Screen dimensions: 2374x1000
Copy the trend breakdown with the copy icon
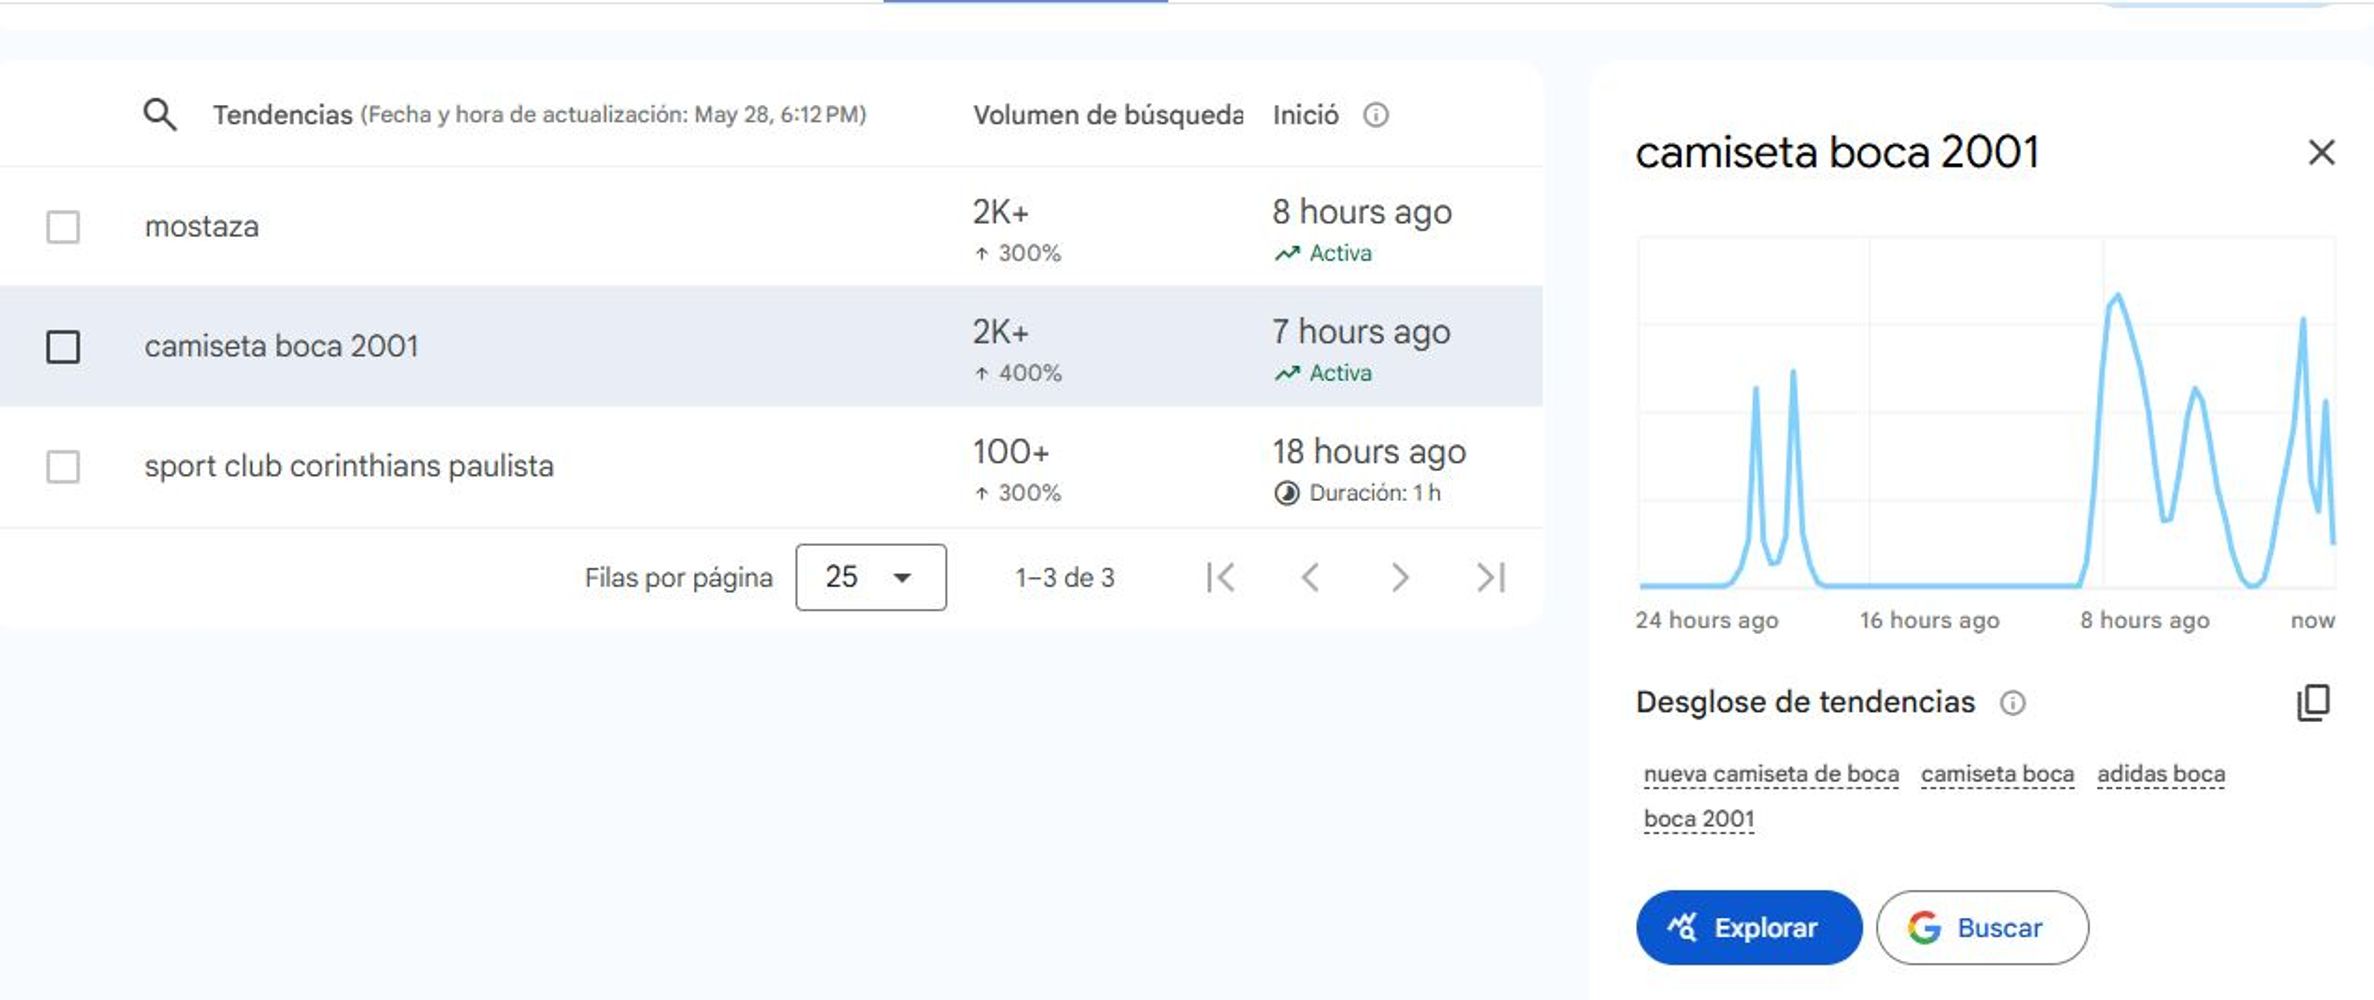click(x=2313, y=702)
